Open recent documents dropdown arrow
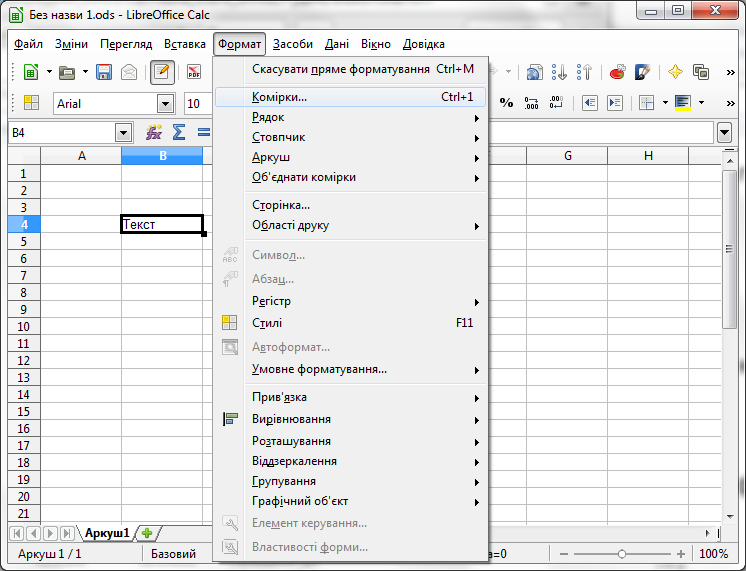Image resolution: width=746 pixels, height=571 pixels. pos(85,72)
